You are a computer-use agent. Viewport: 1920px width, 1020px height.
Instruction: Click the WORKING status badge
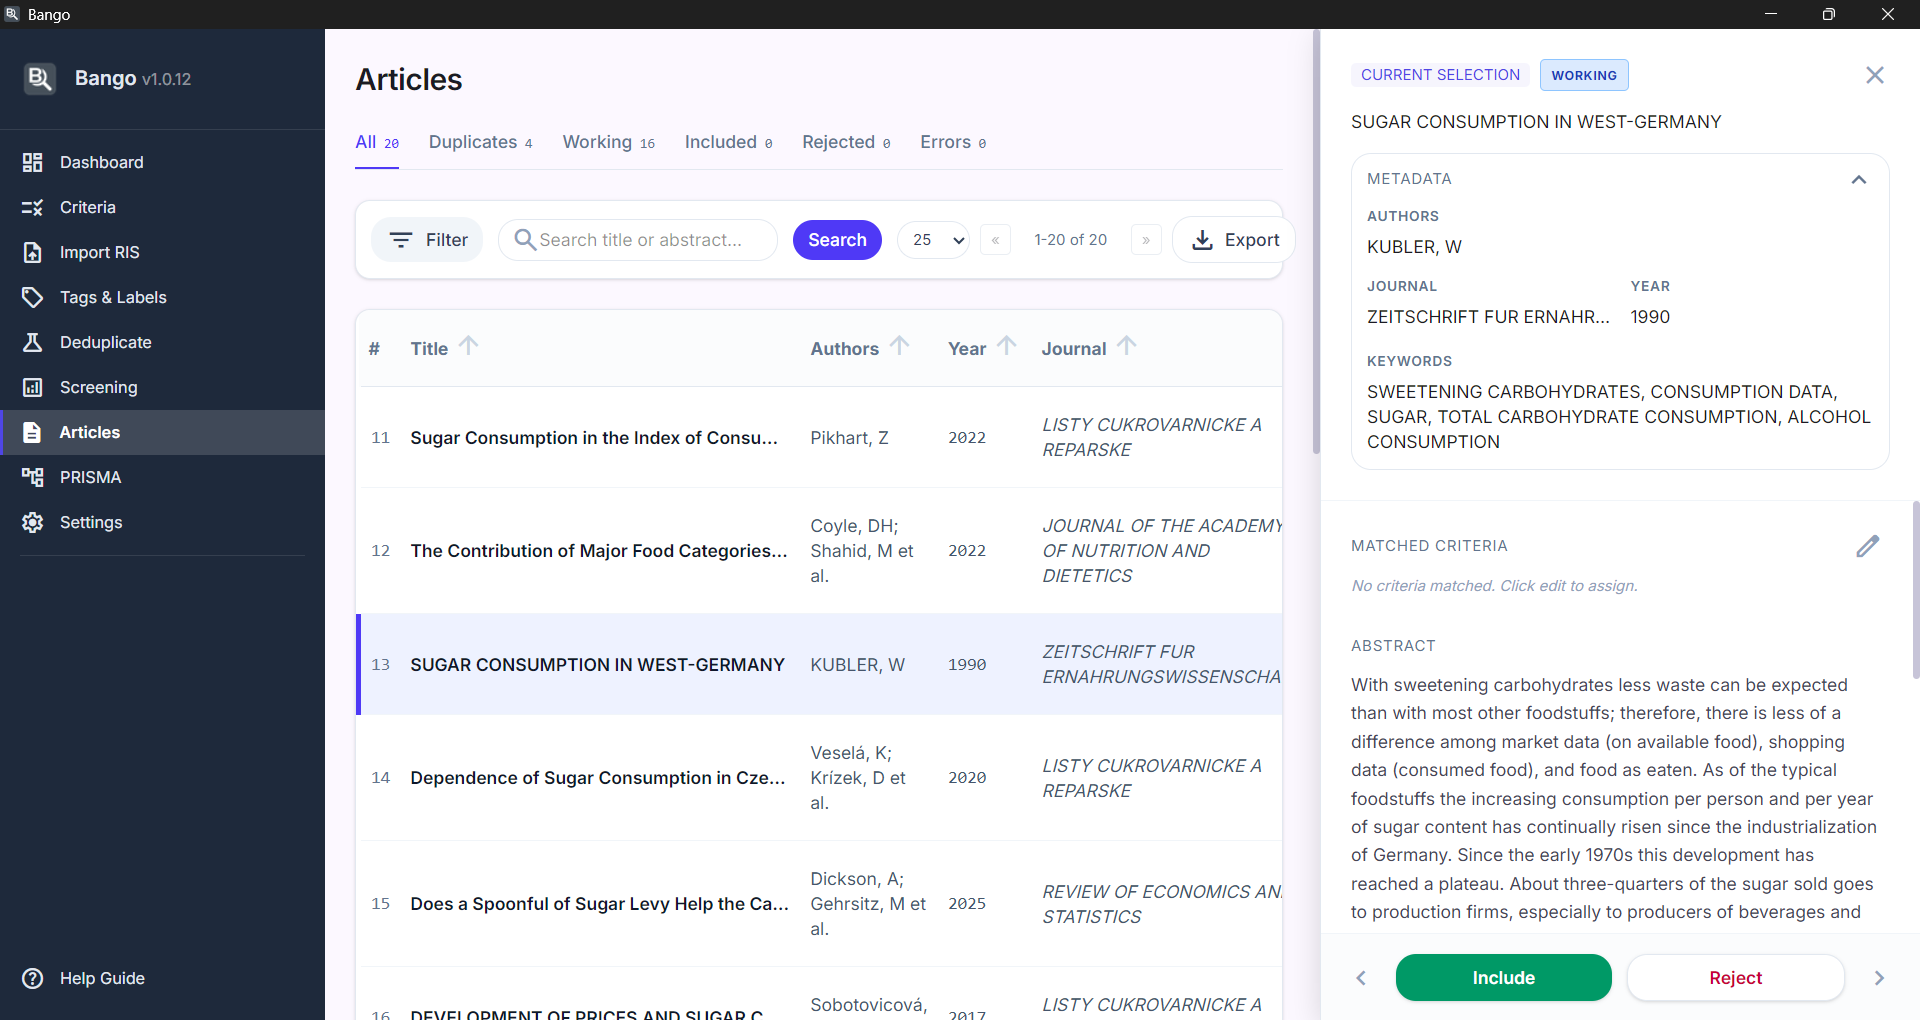point(1584,75)
